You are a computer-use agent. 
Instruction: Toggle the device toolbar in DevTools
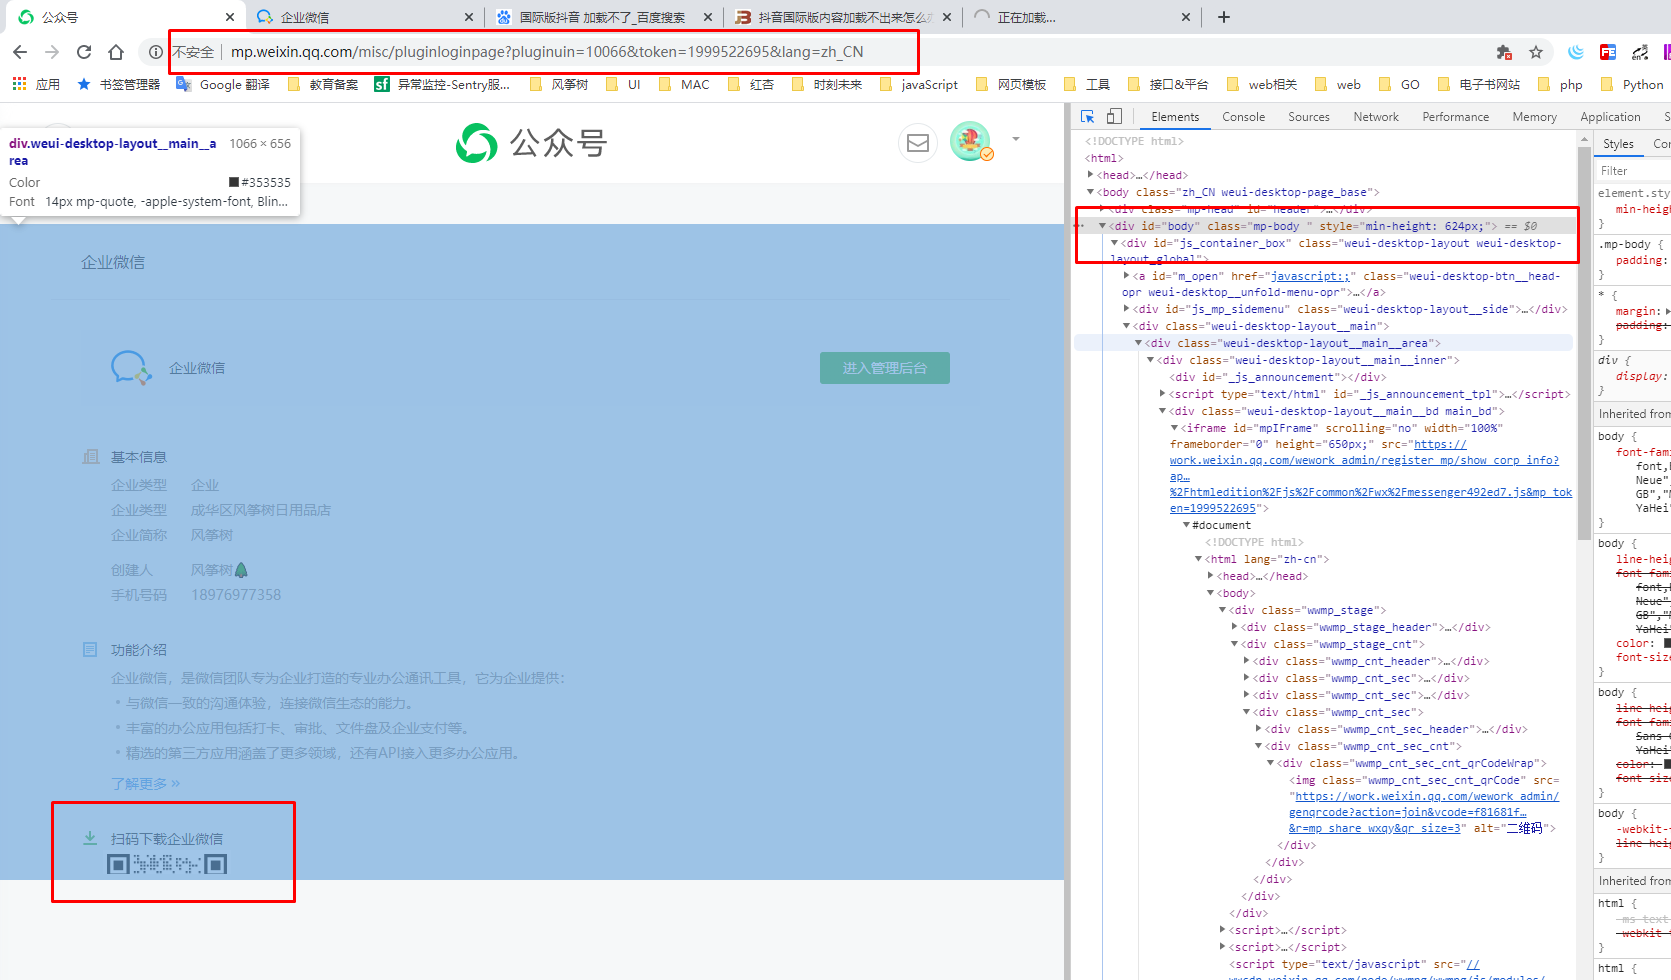tap(1114, 117)
